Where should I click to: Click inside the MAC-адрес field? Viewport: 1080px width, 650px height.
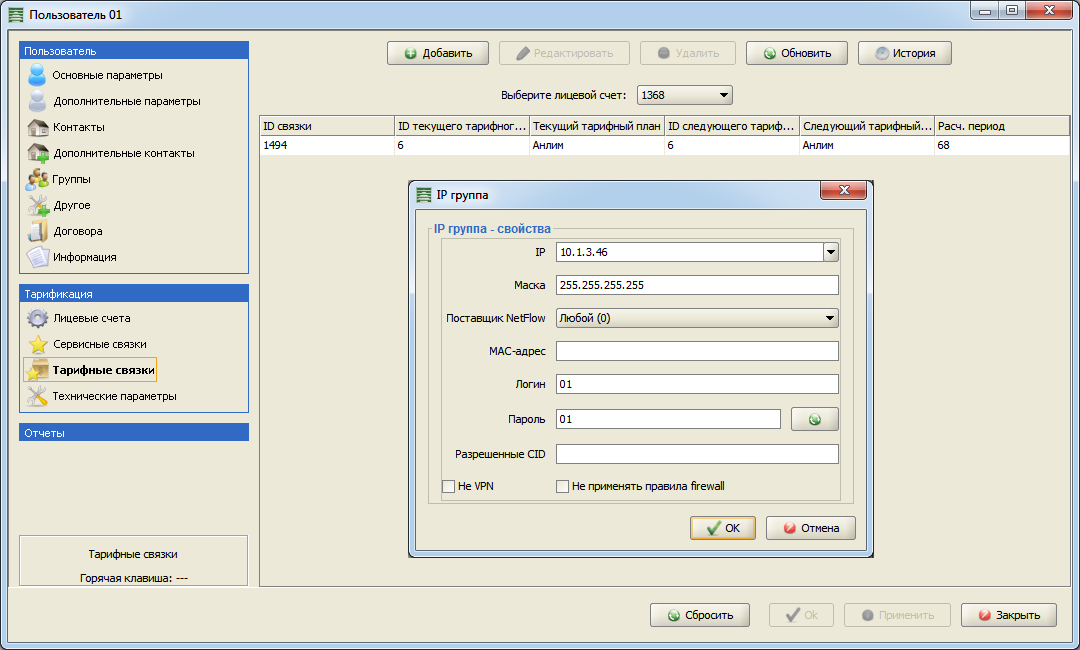tap(696, 351)
